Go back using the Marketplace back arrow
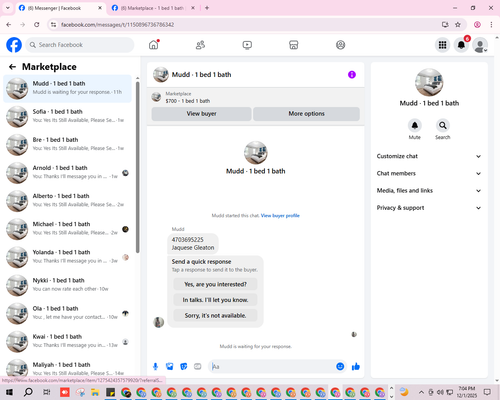Image resolution: width=500 pixels, height=400 pixels. [12, 67]
